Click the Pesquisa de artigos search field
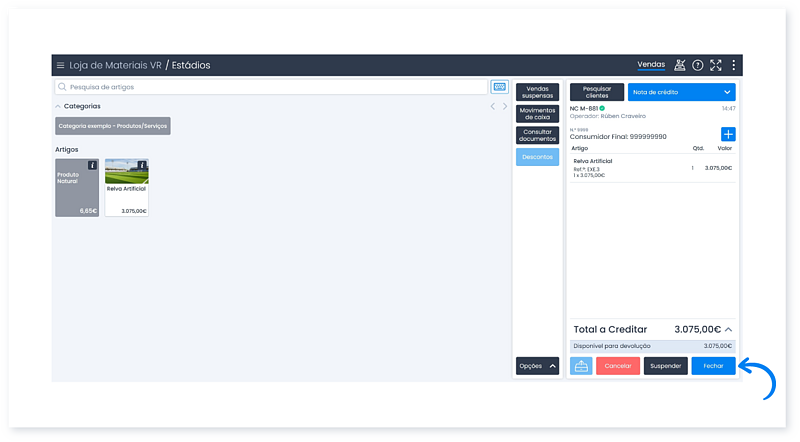This screenshot has height=442, width=800. [x=270, y=87]
